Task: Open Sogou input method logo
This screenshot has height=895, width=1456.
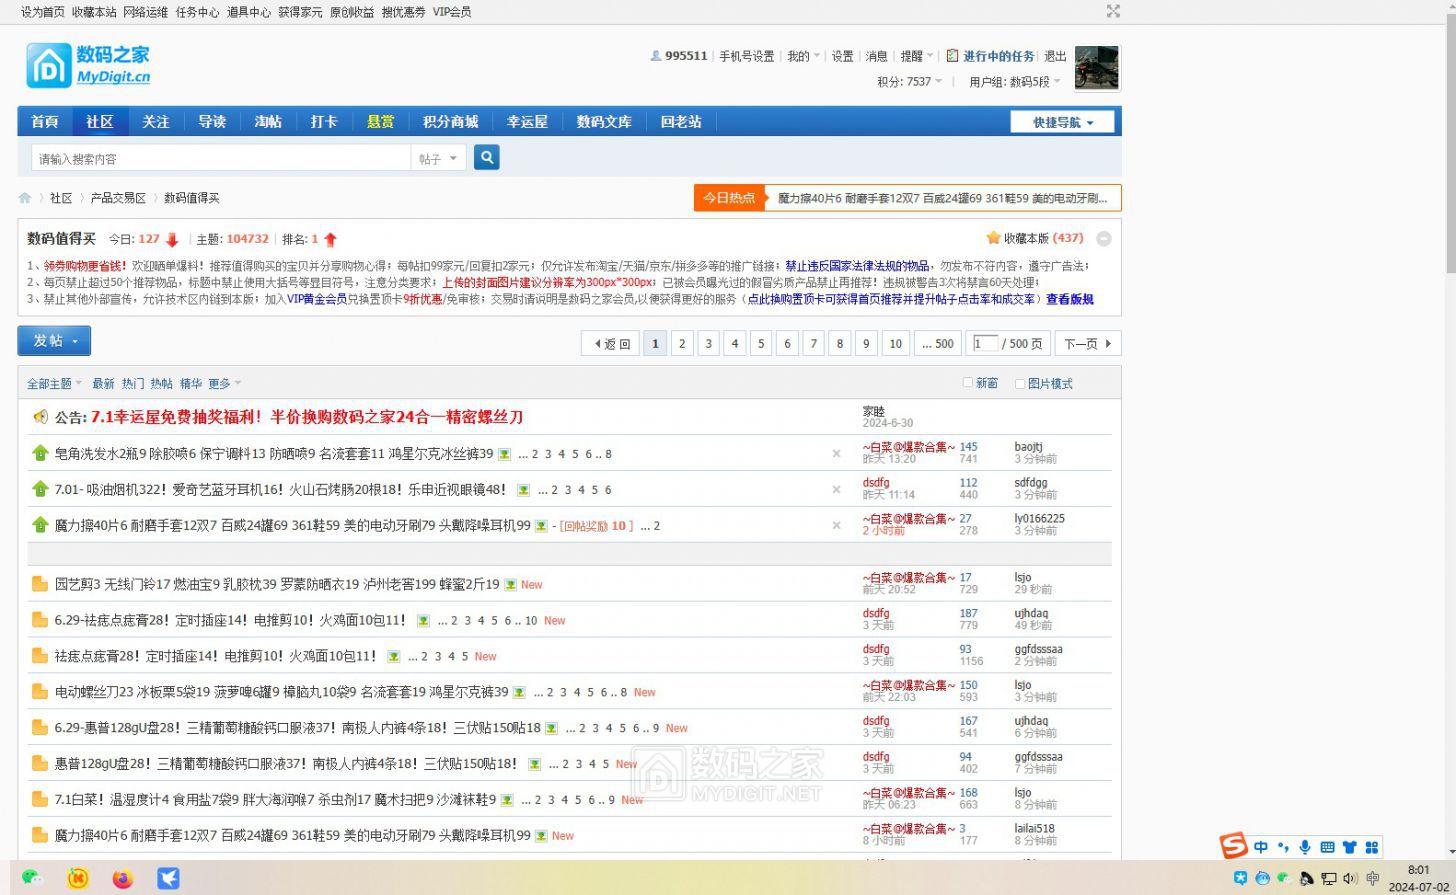Action: (1234, 846)
